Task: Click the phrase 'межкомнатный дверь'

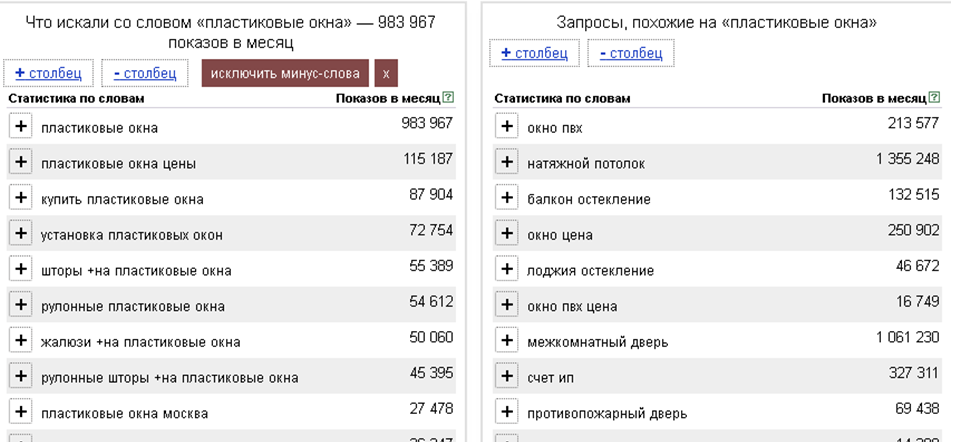Action: click(x=598, y=342)
